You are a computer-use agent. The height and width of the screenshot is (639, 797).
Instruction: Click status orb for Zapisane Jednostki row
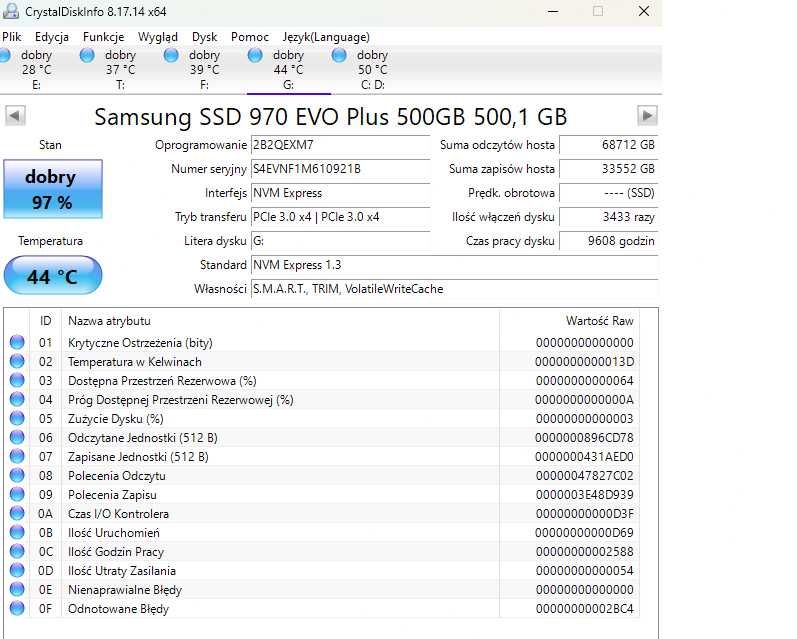[x=17, y=457]
